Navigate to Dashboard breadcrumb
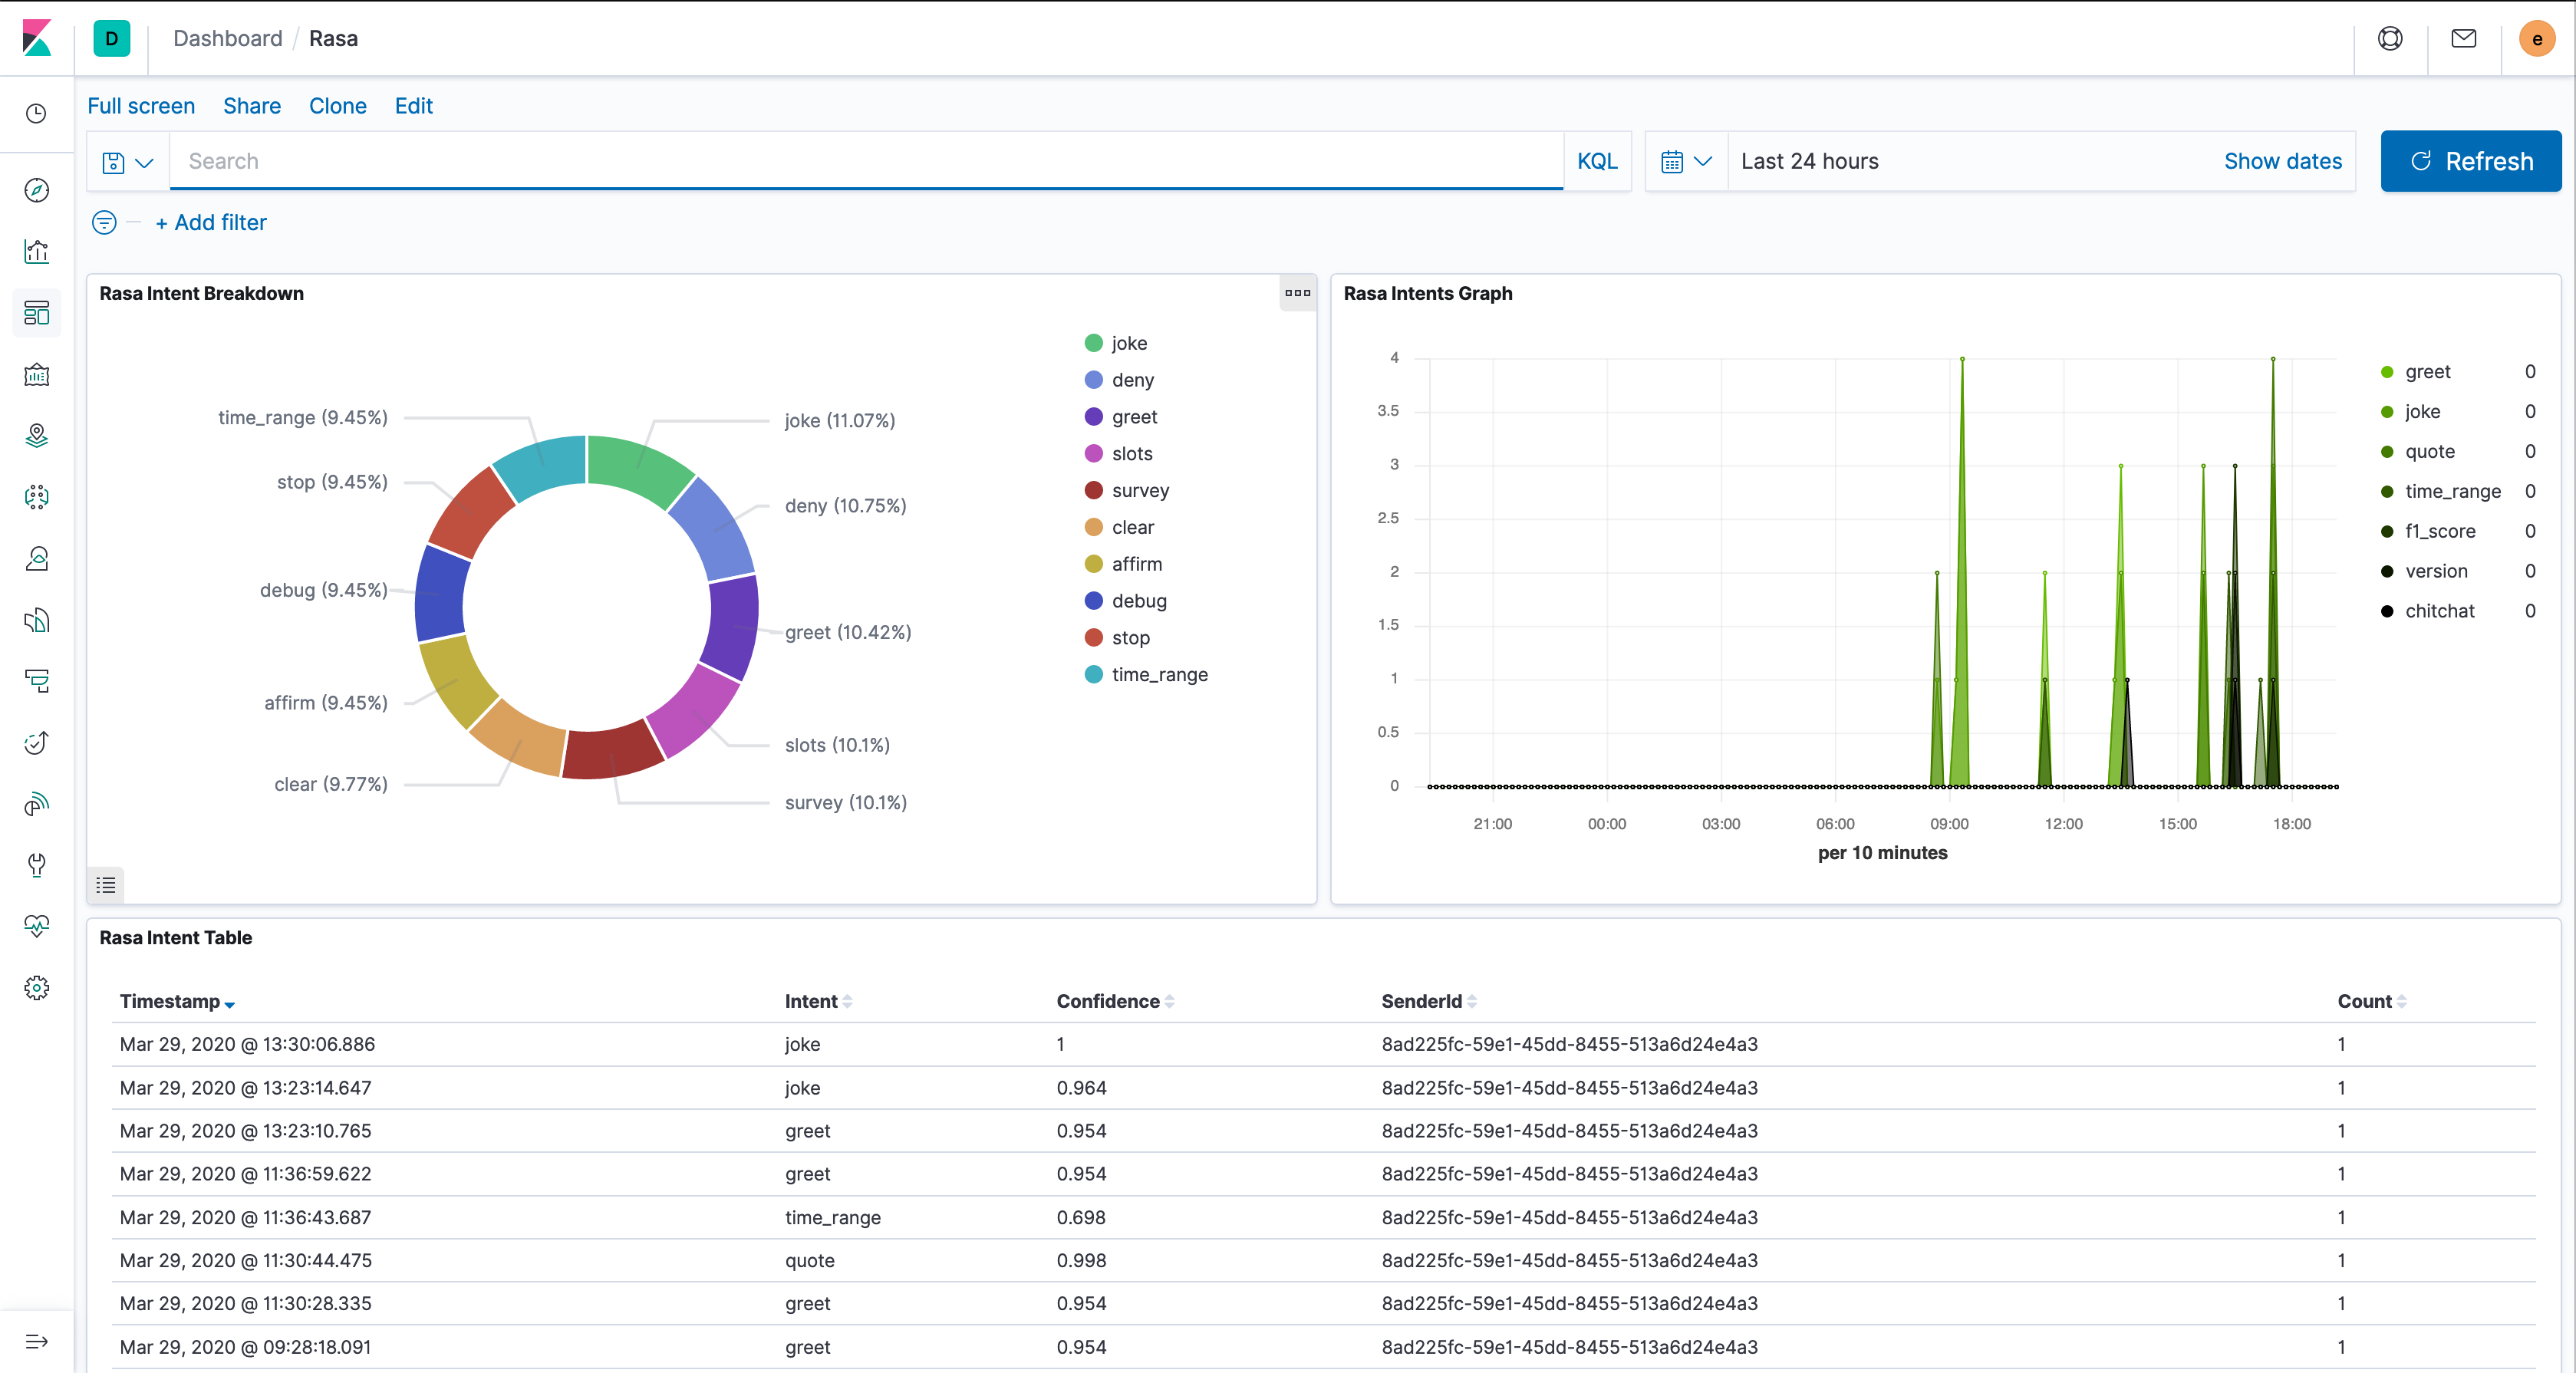Image resolution: width=2576 pixels, height=1373 pixels. tap(227, 38)
